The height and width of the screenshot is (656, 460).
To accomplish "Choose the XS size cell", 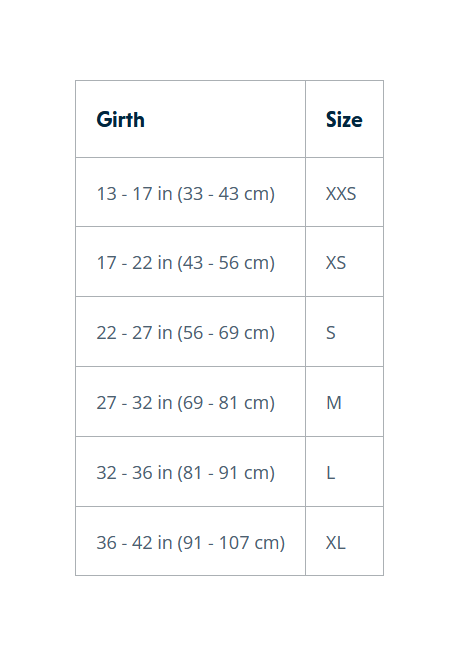I will (345, 261).
